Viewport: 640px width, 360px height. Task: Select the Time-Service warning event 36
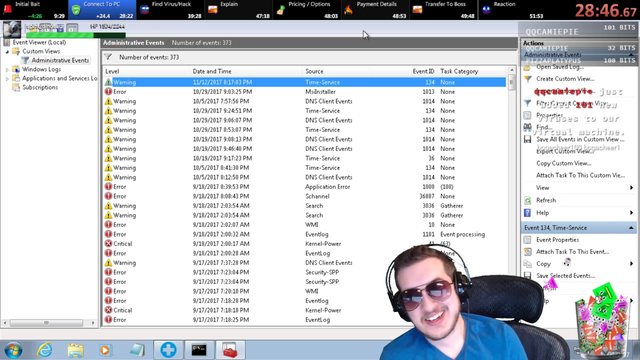pyautogui.click(x=304, y=158)
